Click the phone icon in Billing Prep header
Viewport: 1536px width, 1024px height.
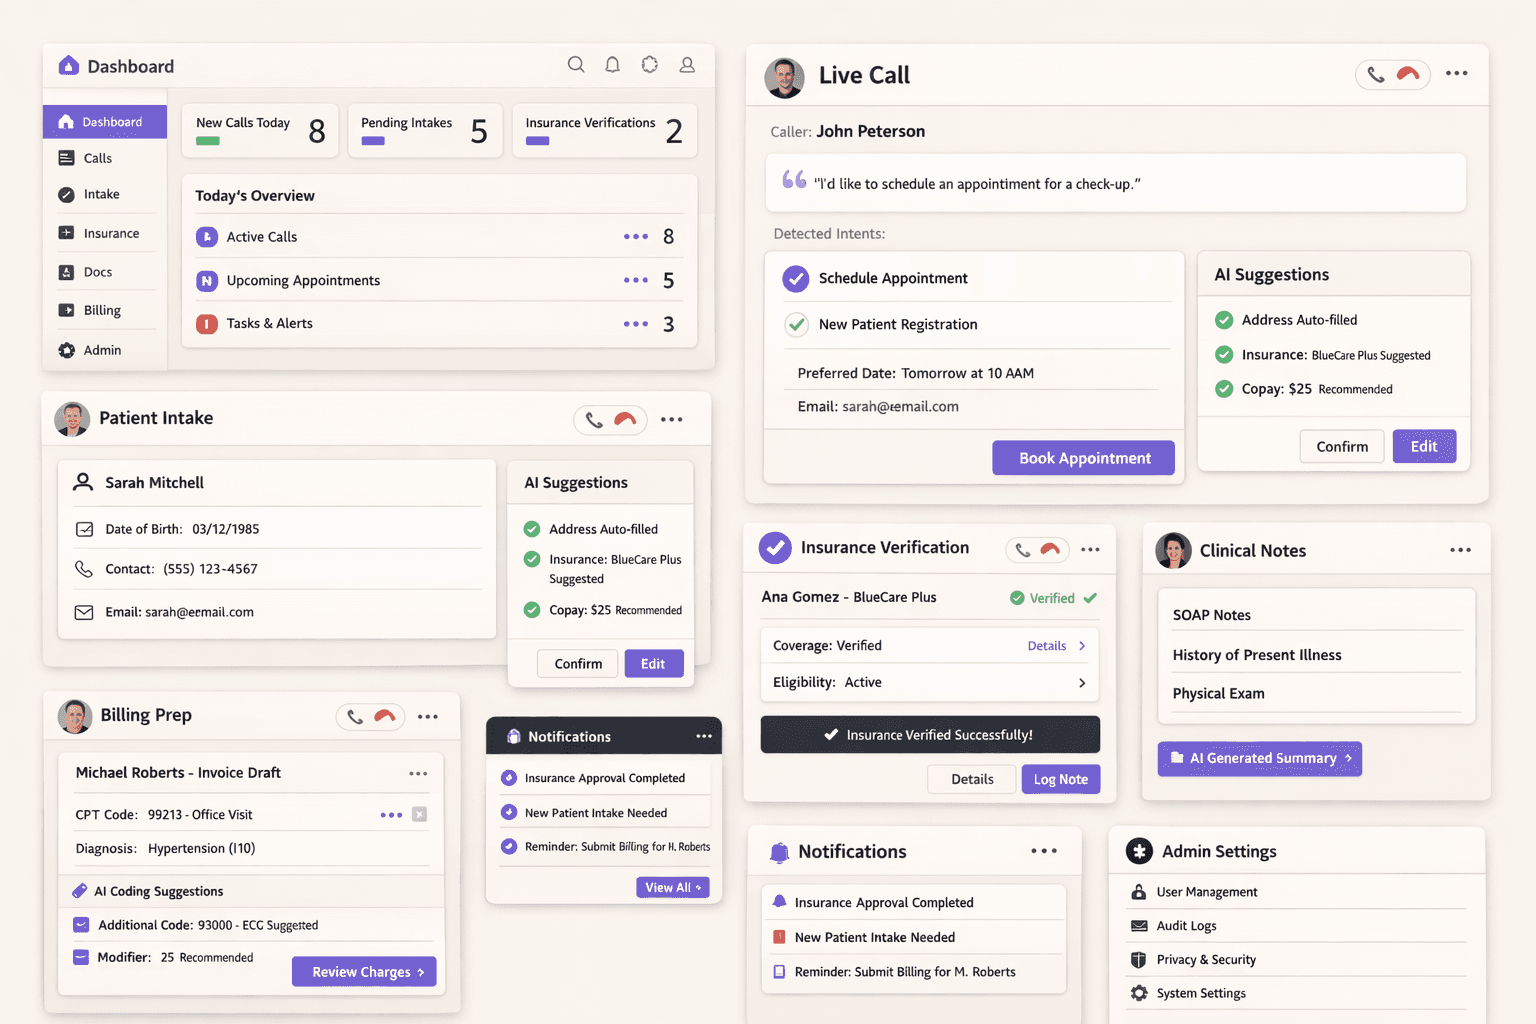[x=355, y=717]
